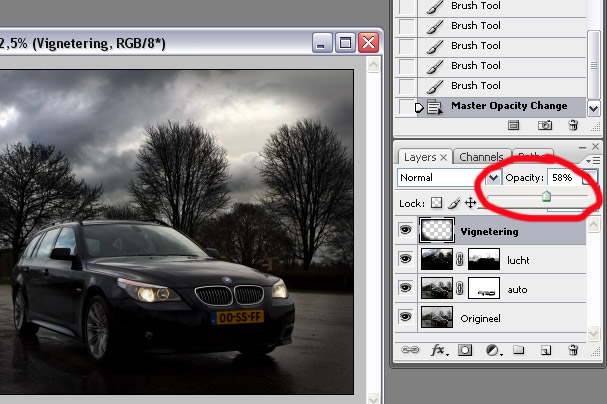Click the blend mode dropdown arrow
The width and height of the screenshot is (607, 404).
pos(494,178)
